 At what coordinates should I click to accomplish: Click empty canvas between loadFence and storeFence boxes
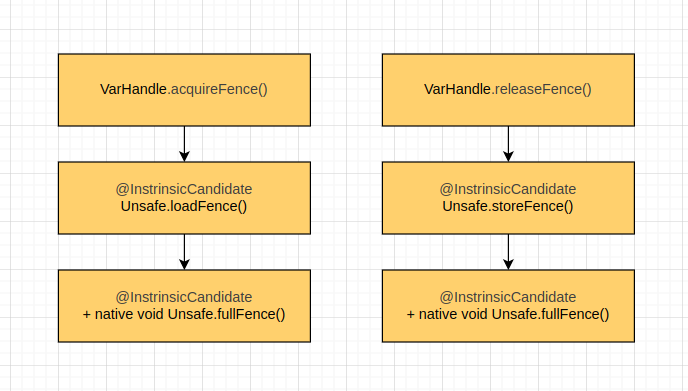pos(346,198)
